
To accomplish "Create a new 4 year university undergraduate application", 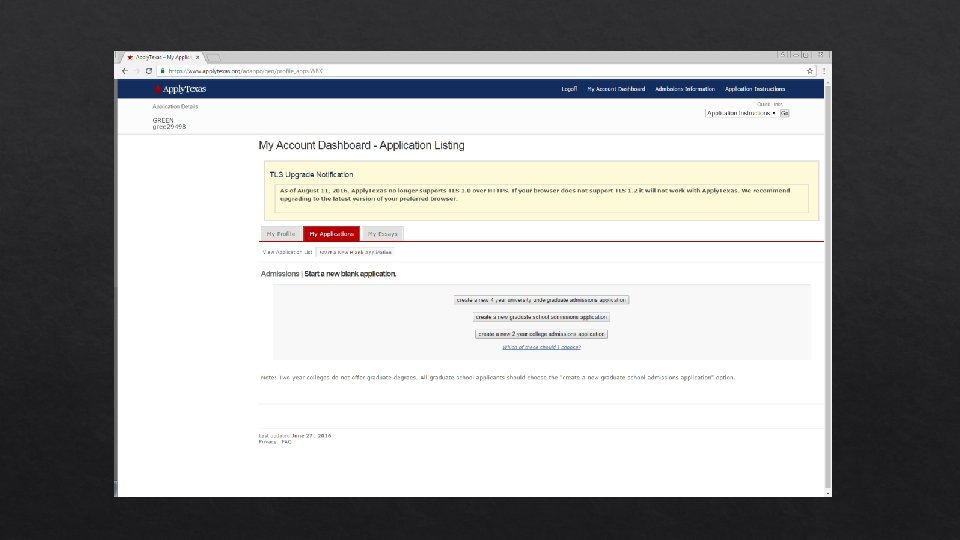I will [x=541, y=300].
